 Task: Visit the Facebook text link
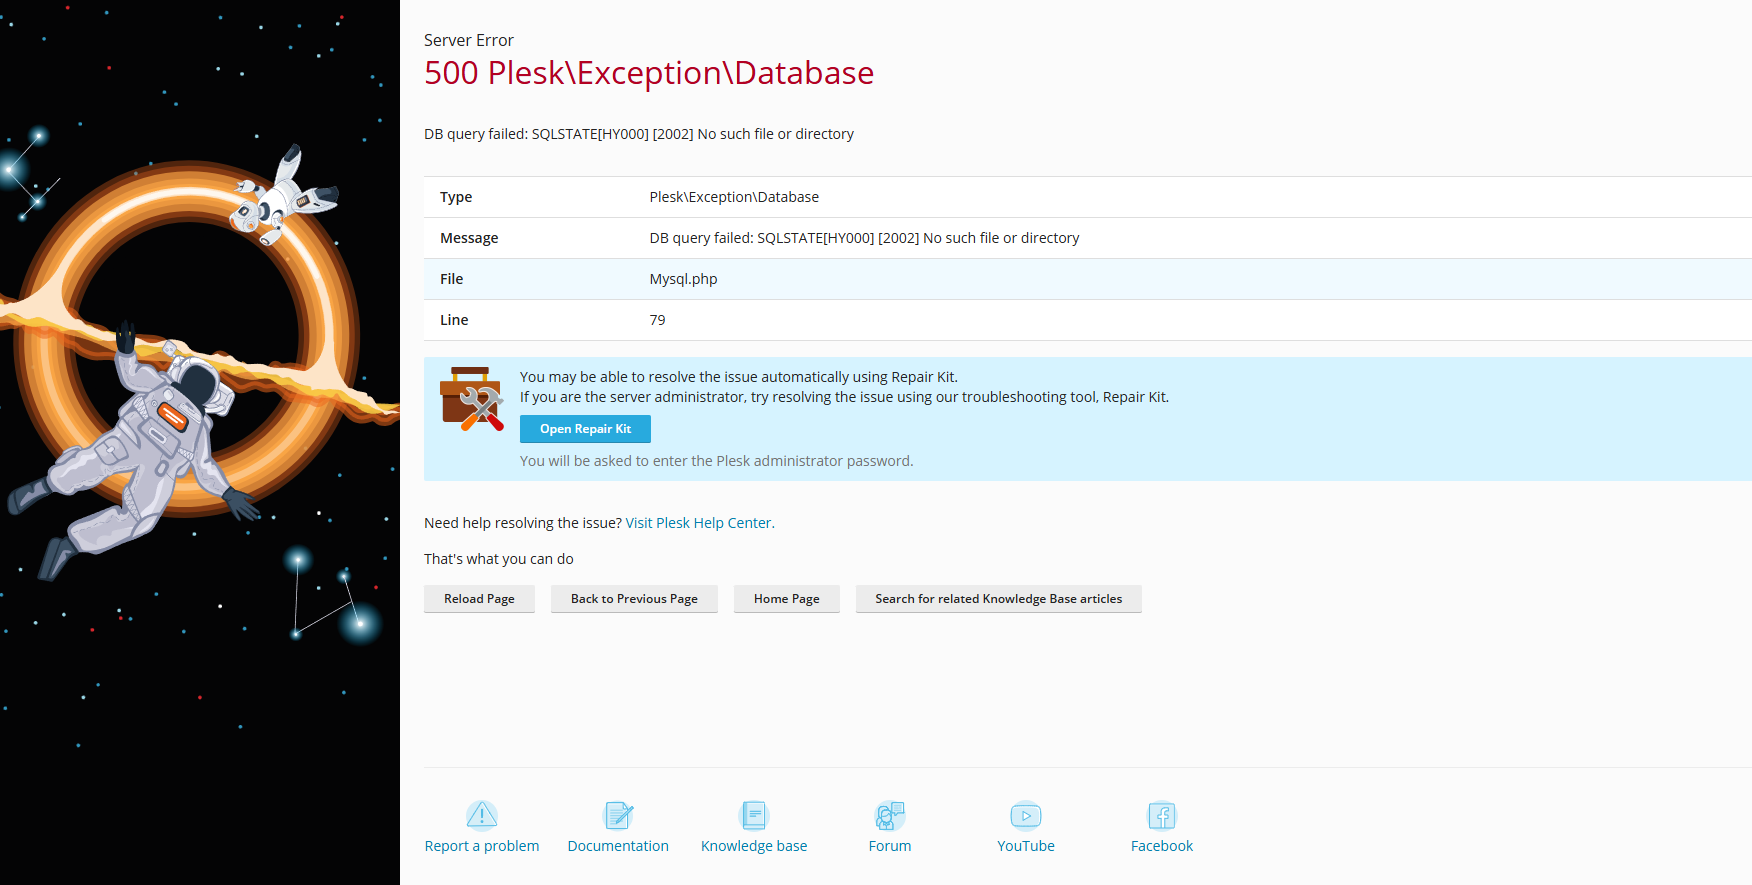click(x=1162, y=846)
